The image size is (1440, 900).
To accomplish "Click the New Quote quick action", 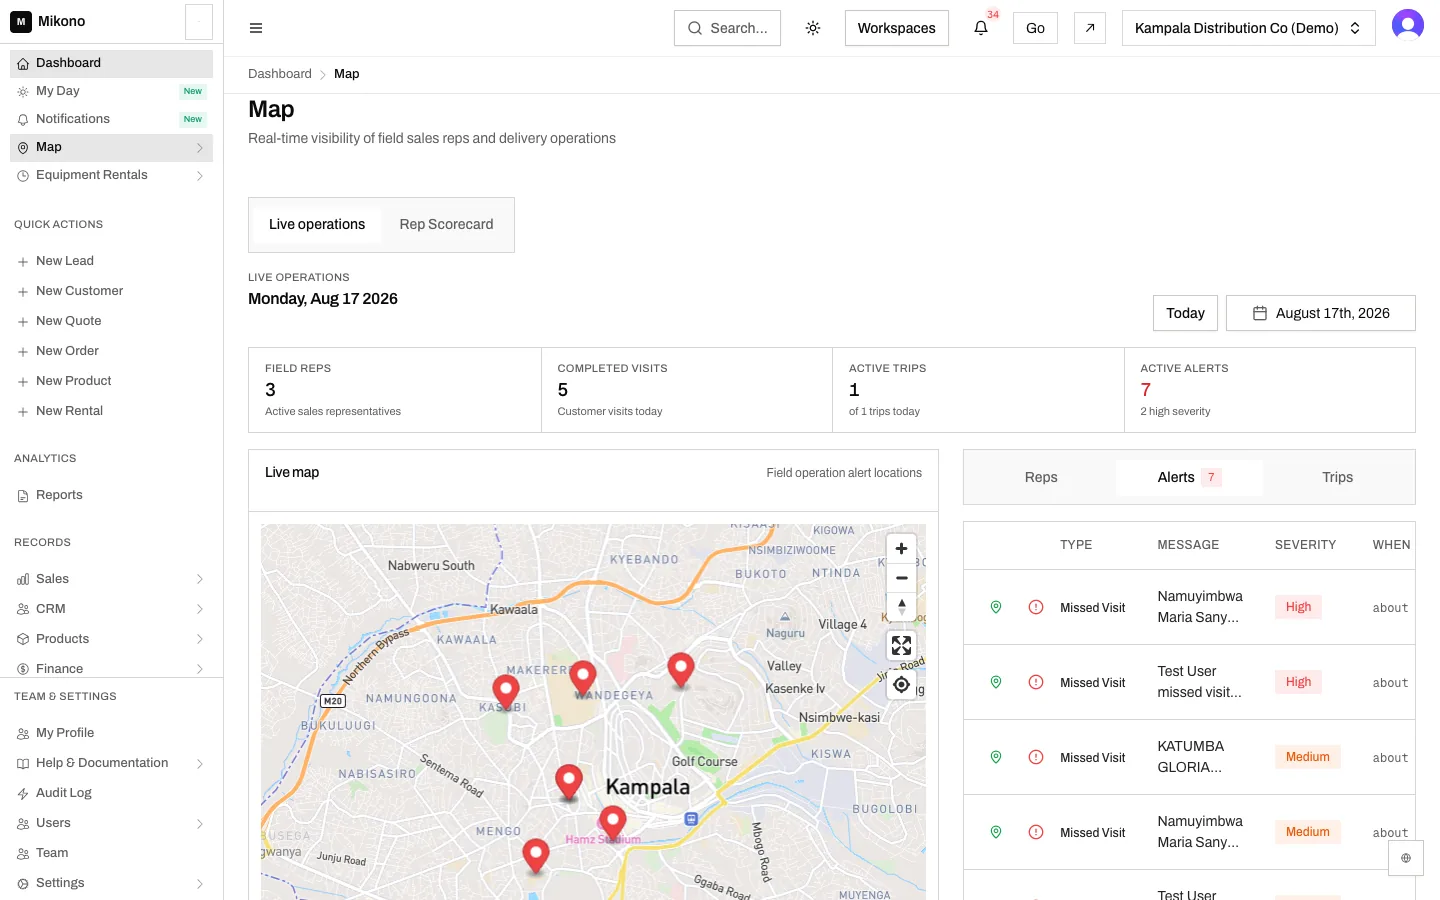I will pyautogui.click(x=111, y=321).
